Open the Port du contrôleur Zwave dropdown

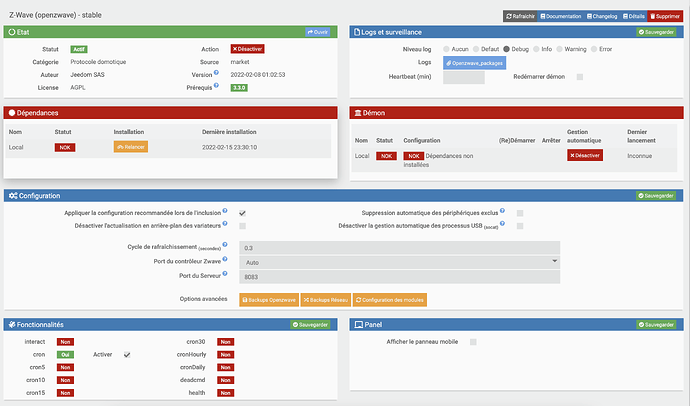[x=400, y=262]
